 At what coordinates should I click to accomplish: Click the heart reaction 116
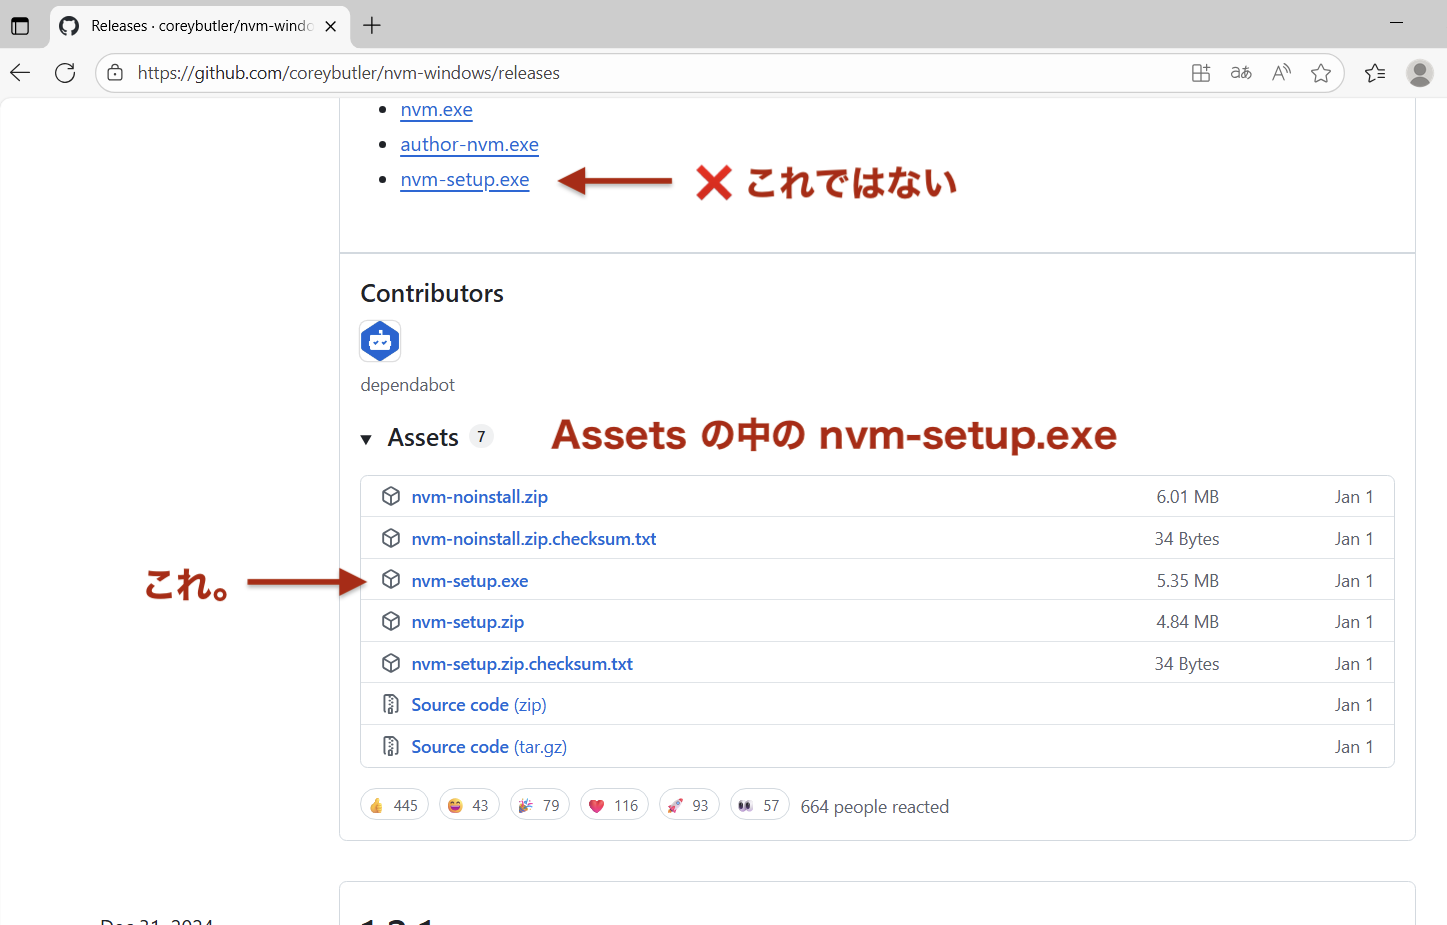click(x=614, y=805)
